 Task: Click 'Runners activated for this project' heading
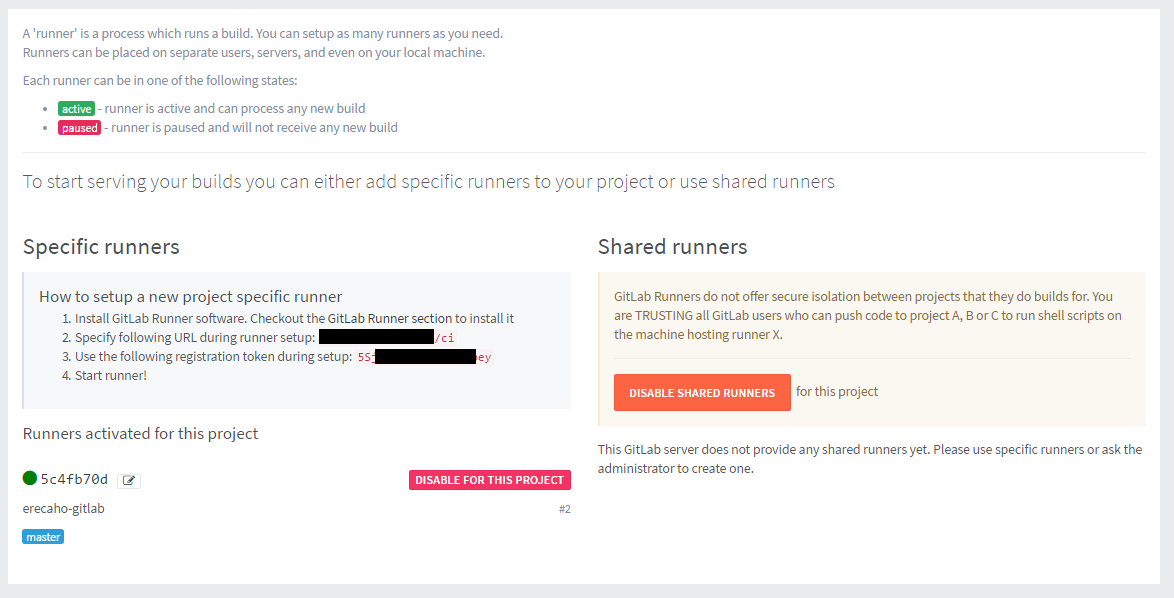tap(140, 433)
